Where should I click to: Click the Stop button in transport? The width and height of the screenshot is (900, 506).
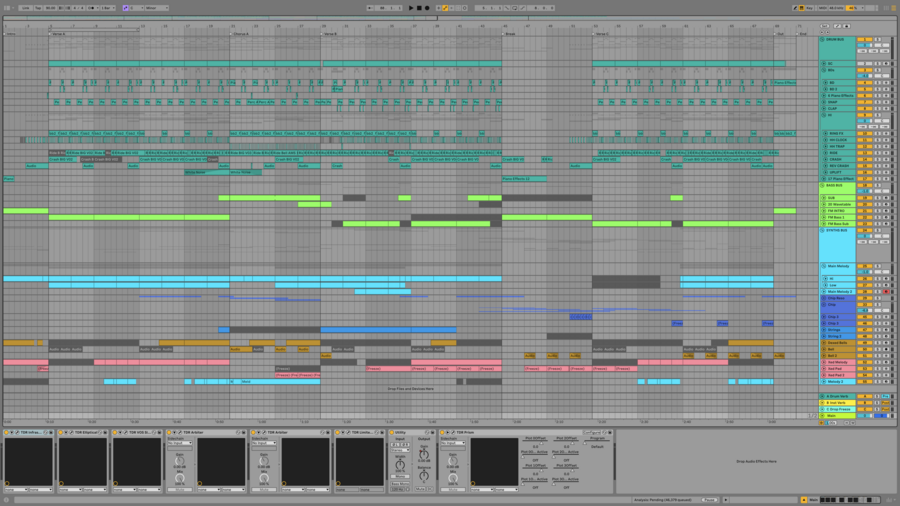[x=419, y=7]
